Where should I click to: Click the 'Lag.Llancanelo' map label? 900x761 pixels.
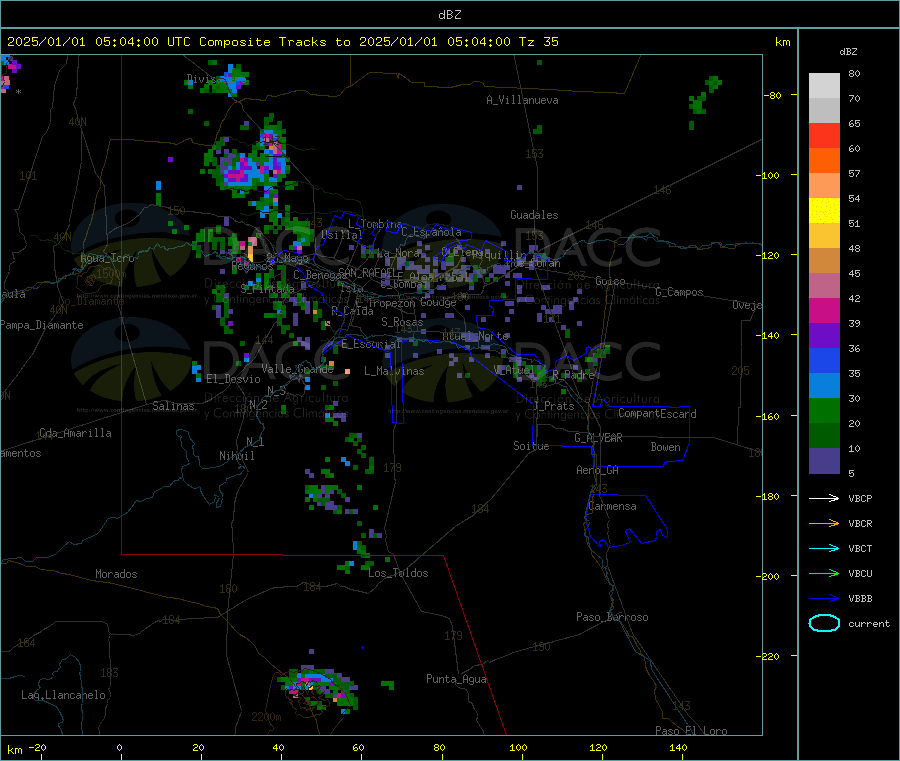coord(63,695)
